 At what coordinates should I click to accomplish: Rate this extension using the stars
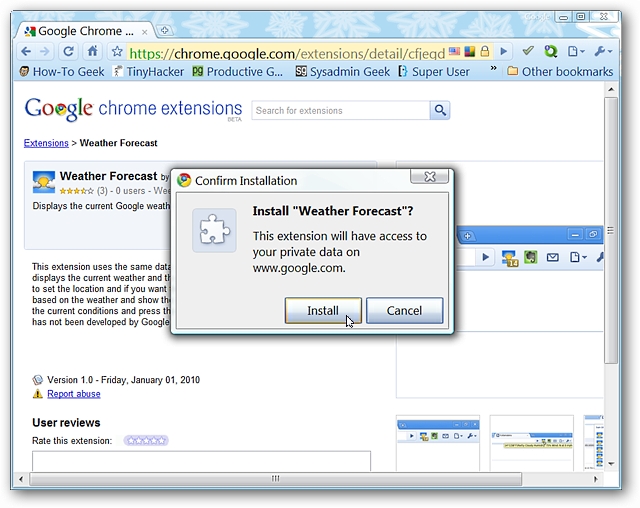click(146, 441)
